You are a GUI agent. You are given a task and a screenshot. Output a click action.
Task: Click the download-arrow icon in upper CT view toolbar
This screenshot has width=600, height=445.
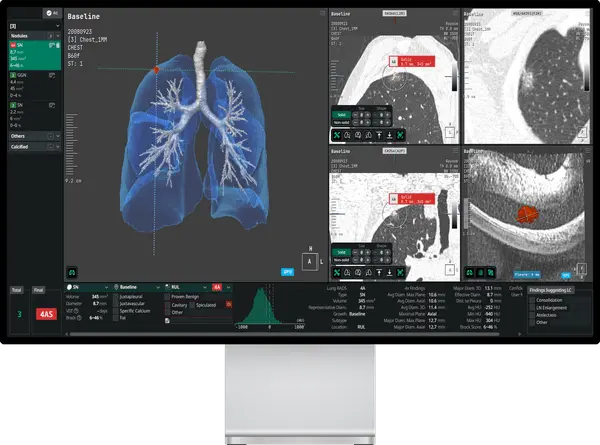[390, 135]
